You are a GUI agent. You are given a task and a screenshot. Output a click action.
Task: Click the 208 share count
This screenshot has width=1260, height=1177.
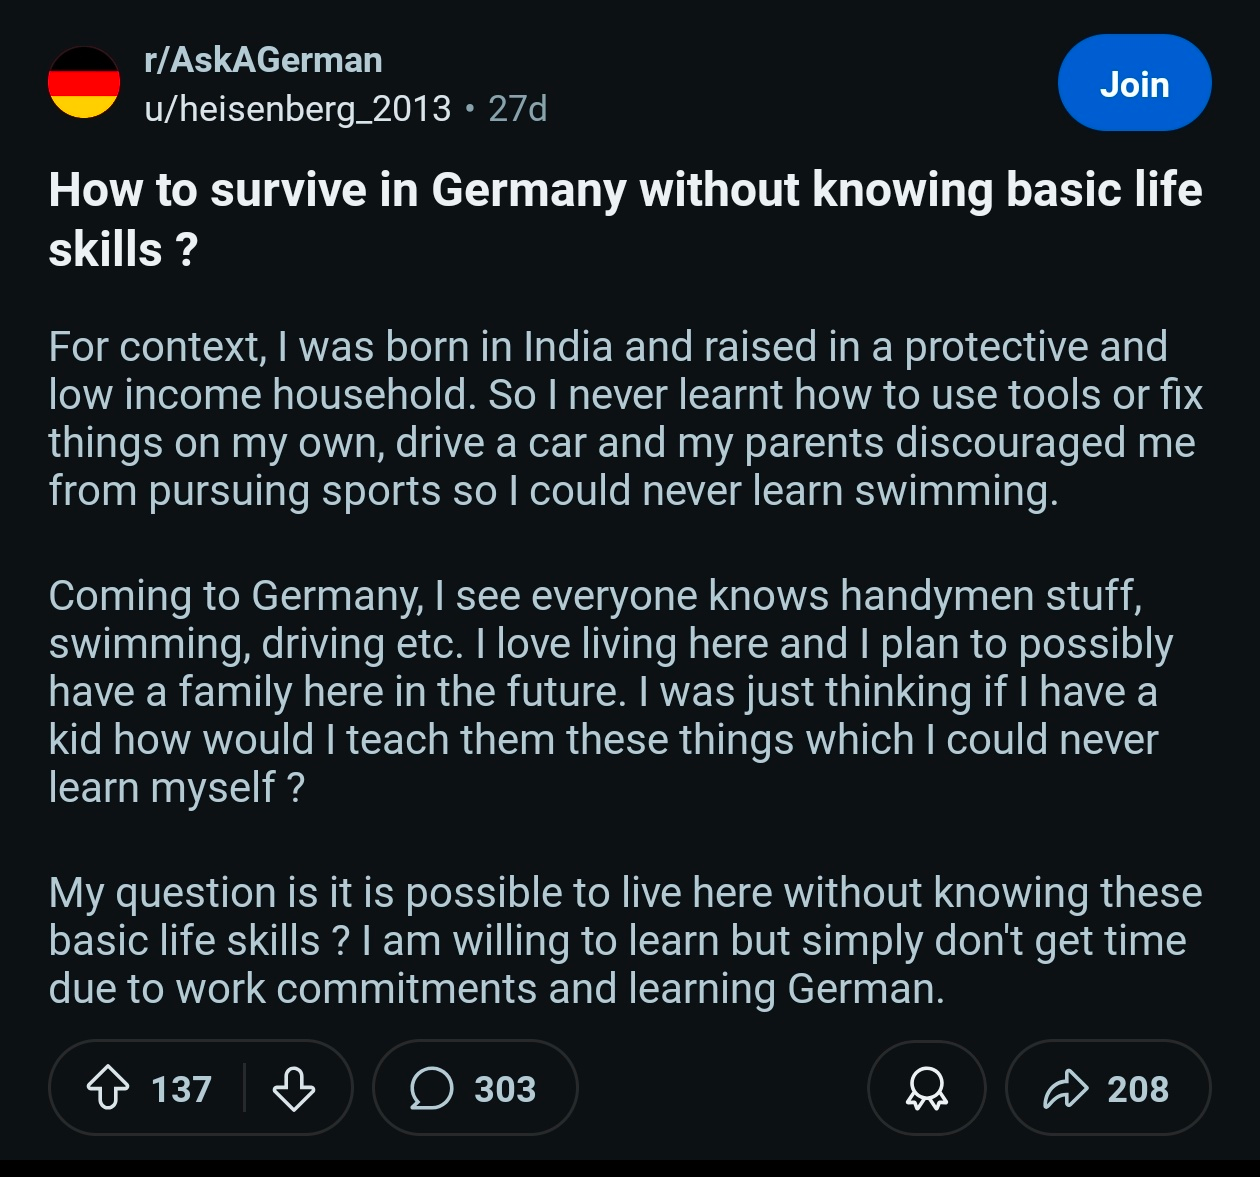pos(1138,1088)
